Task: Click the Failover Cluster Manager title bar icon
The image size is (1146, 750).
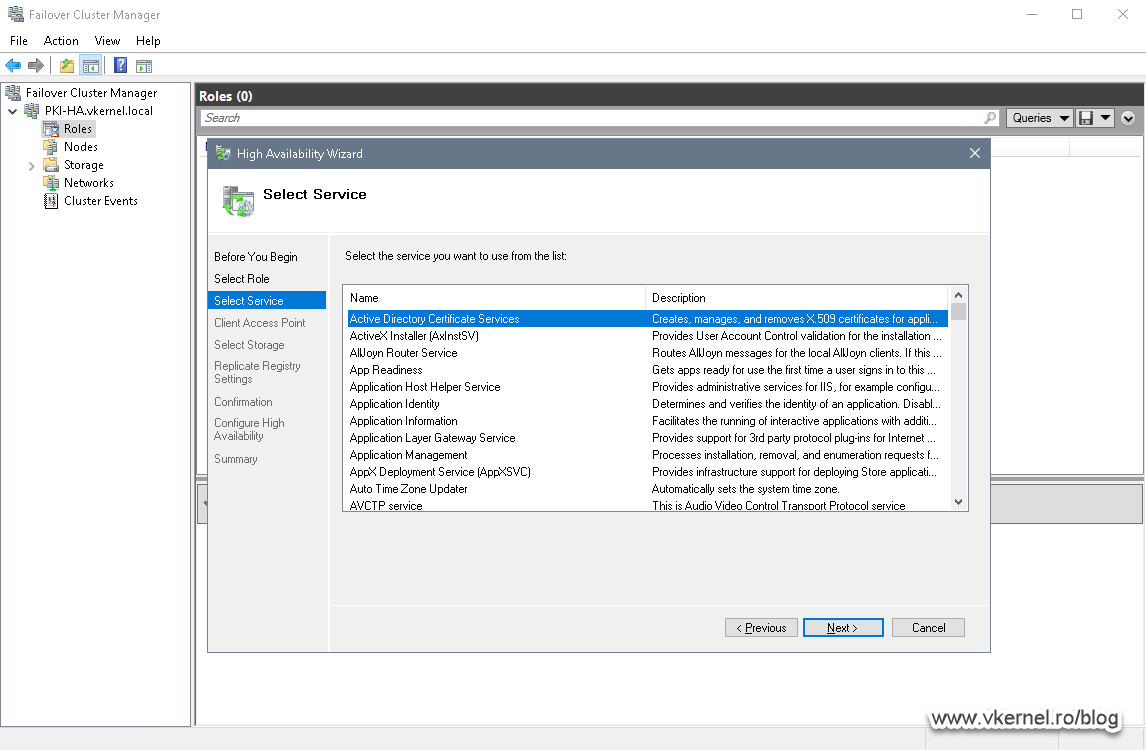Action: (x=15, y=14)
